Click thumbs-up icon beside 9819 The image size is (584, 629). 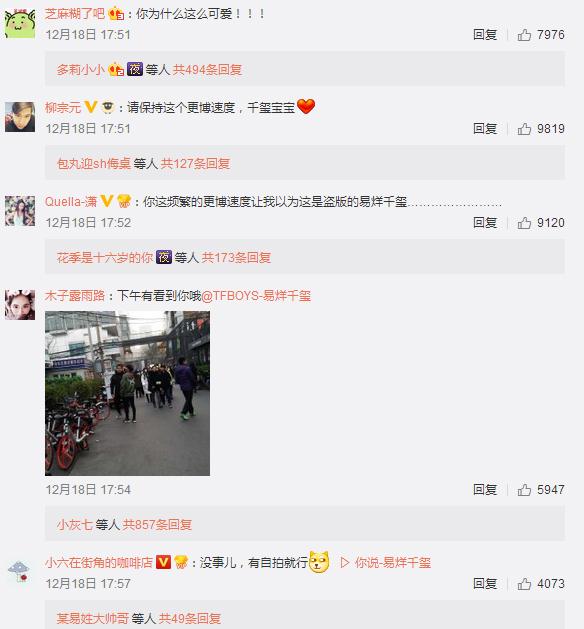click(524, 129)
